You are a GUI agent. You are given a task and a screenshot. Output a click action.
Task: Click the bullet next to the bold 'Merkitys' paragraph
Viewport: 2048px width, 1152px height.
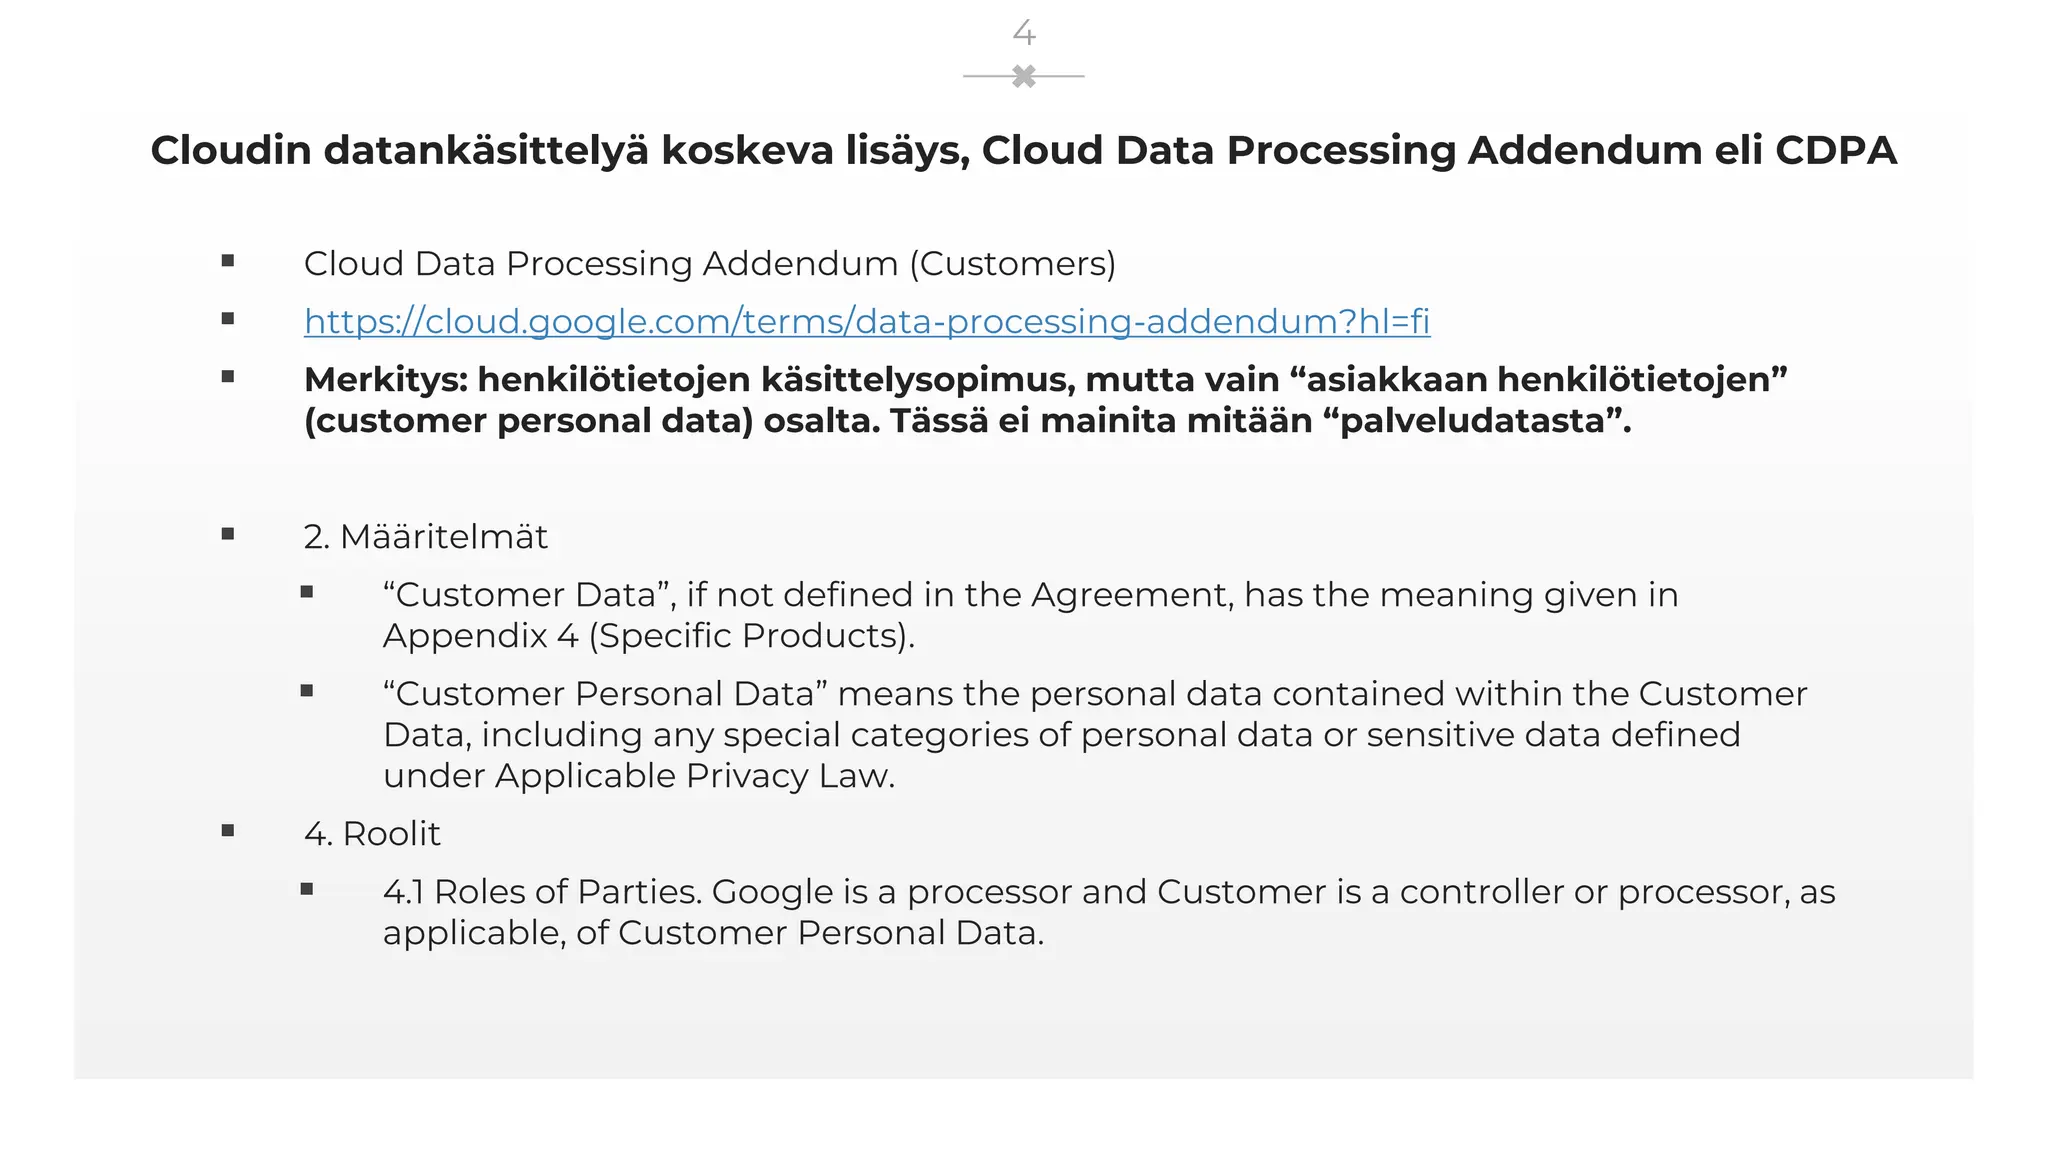coord(228,378)
